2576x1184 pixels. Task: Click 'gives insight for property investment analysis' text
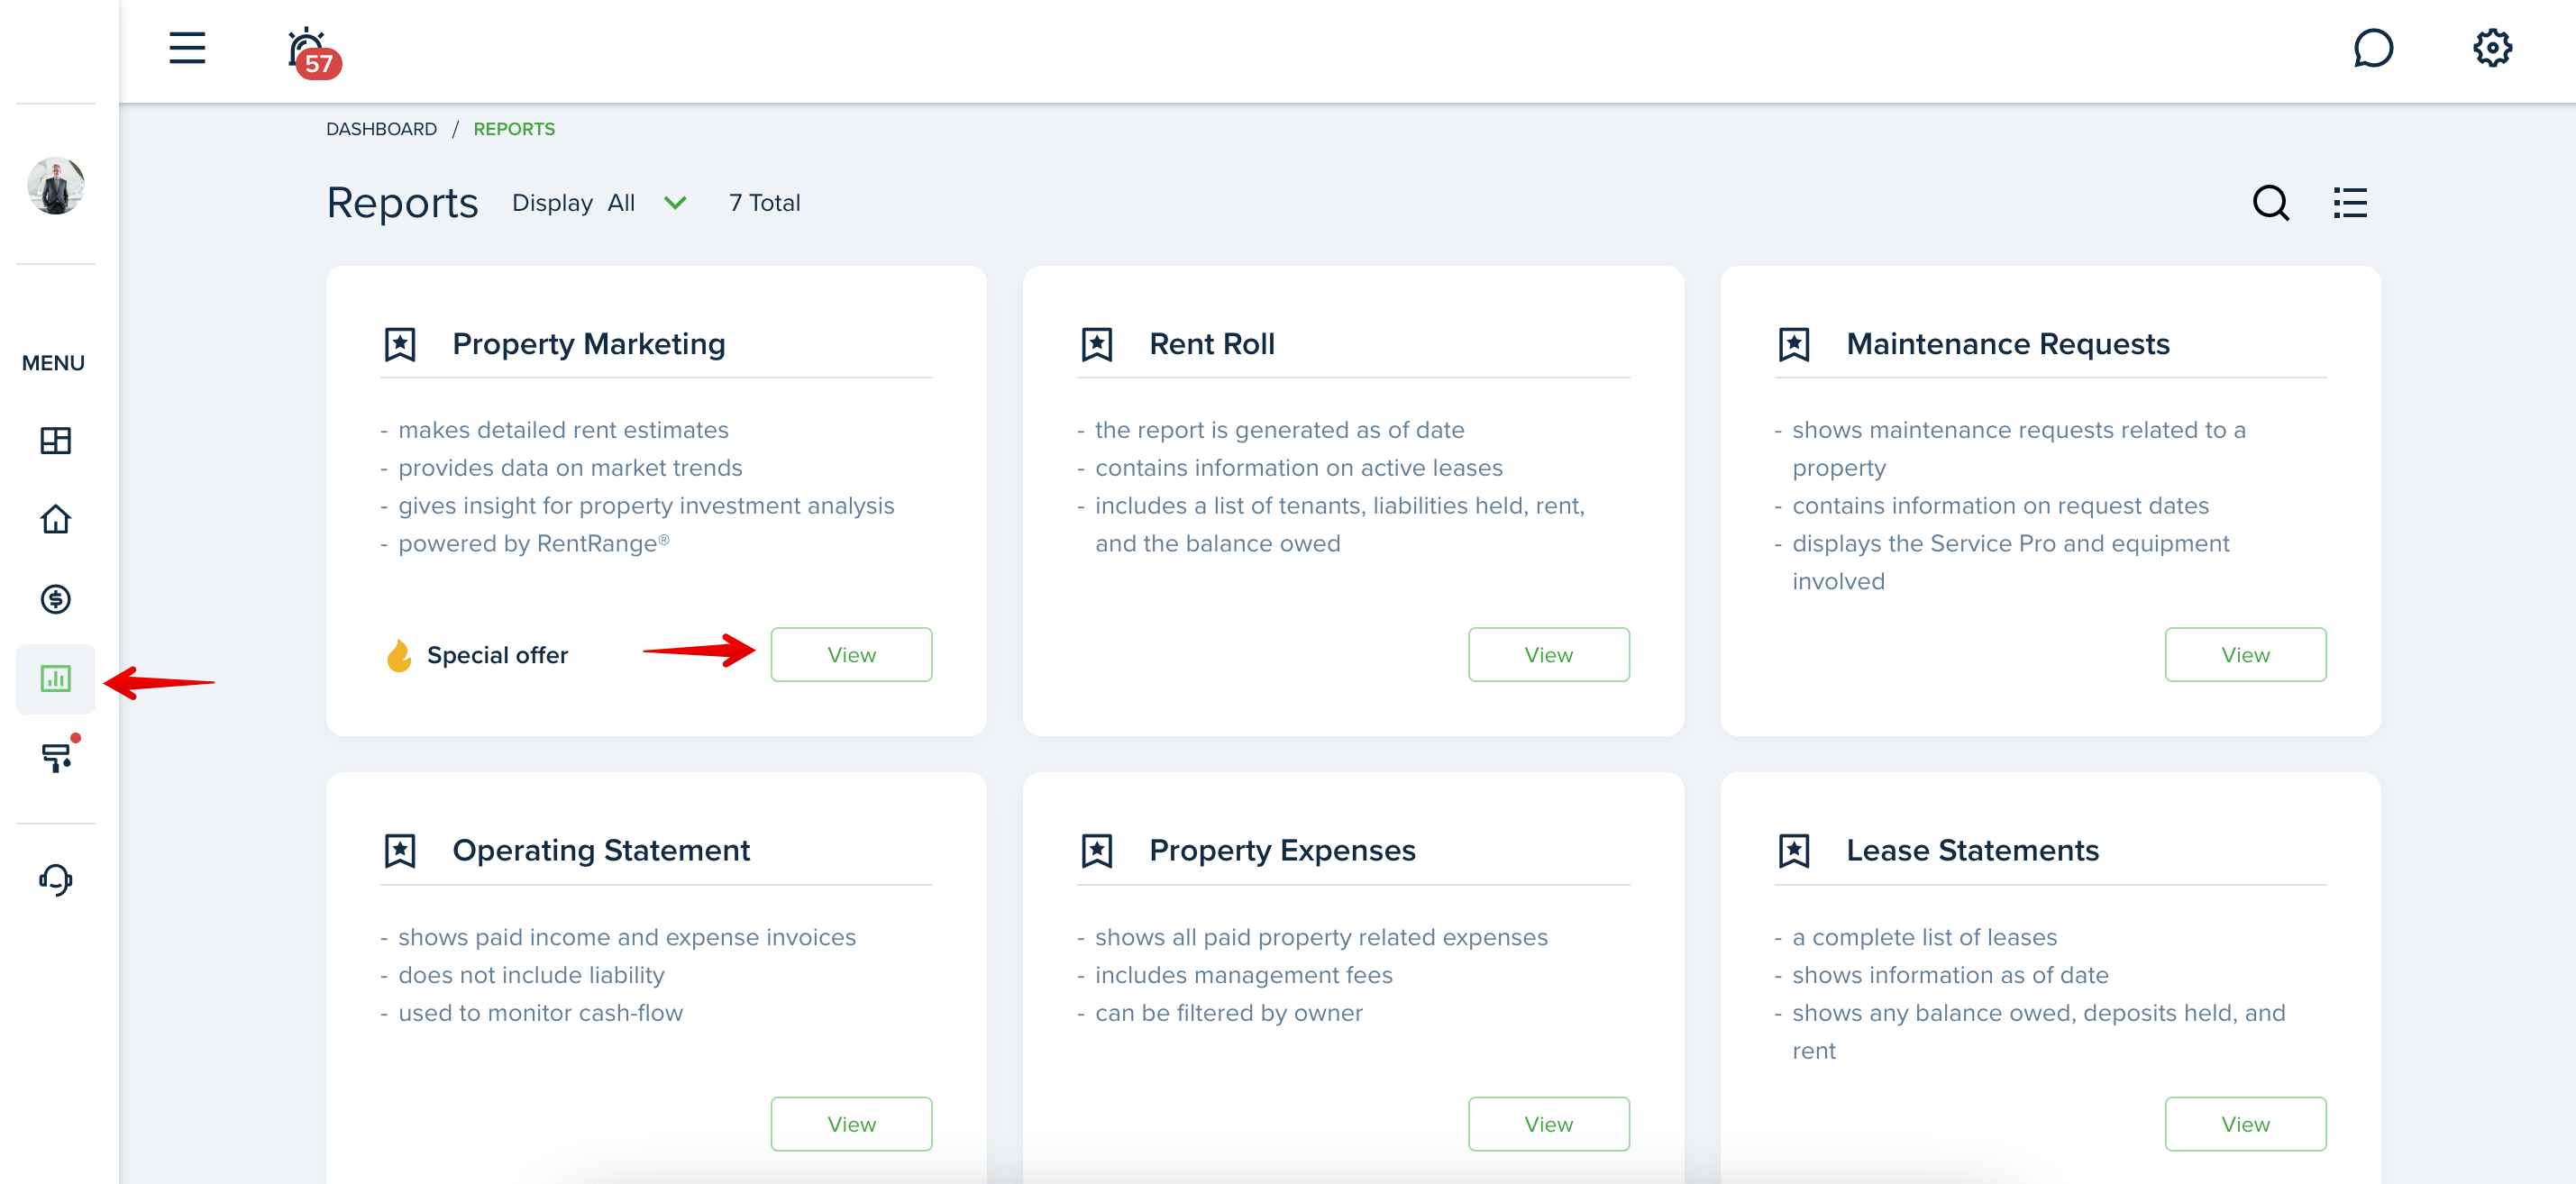coord(646,506)
